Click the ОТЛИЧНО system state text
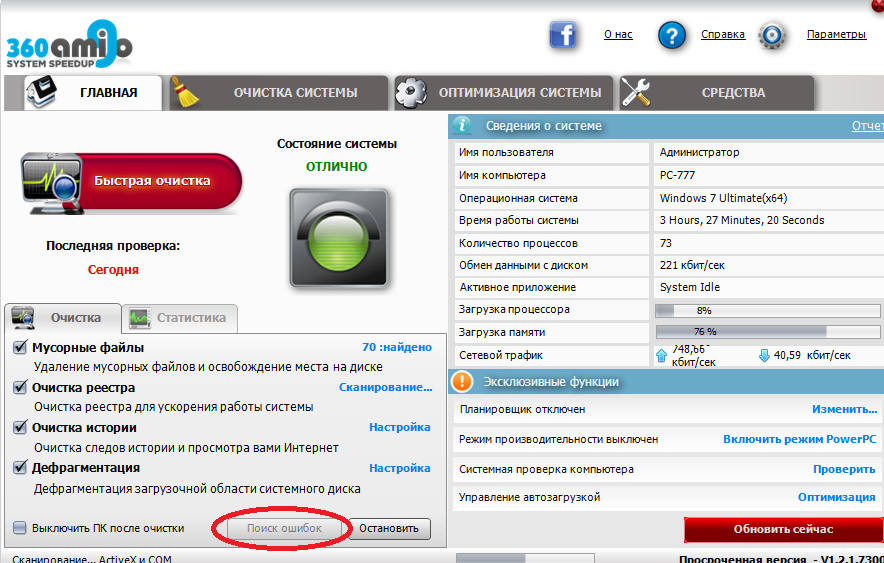This screenshot has height=563, width=884. tap(337, 166)
